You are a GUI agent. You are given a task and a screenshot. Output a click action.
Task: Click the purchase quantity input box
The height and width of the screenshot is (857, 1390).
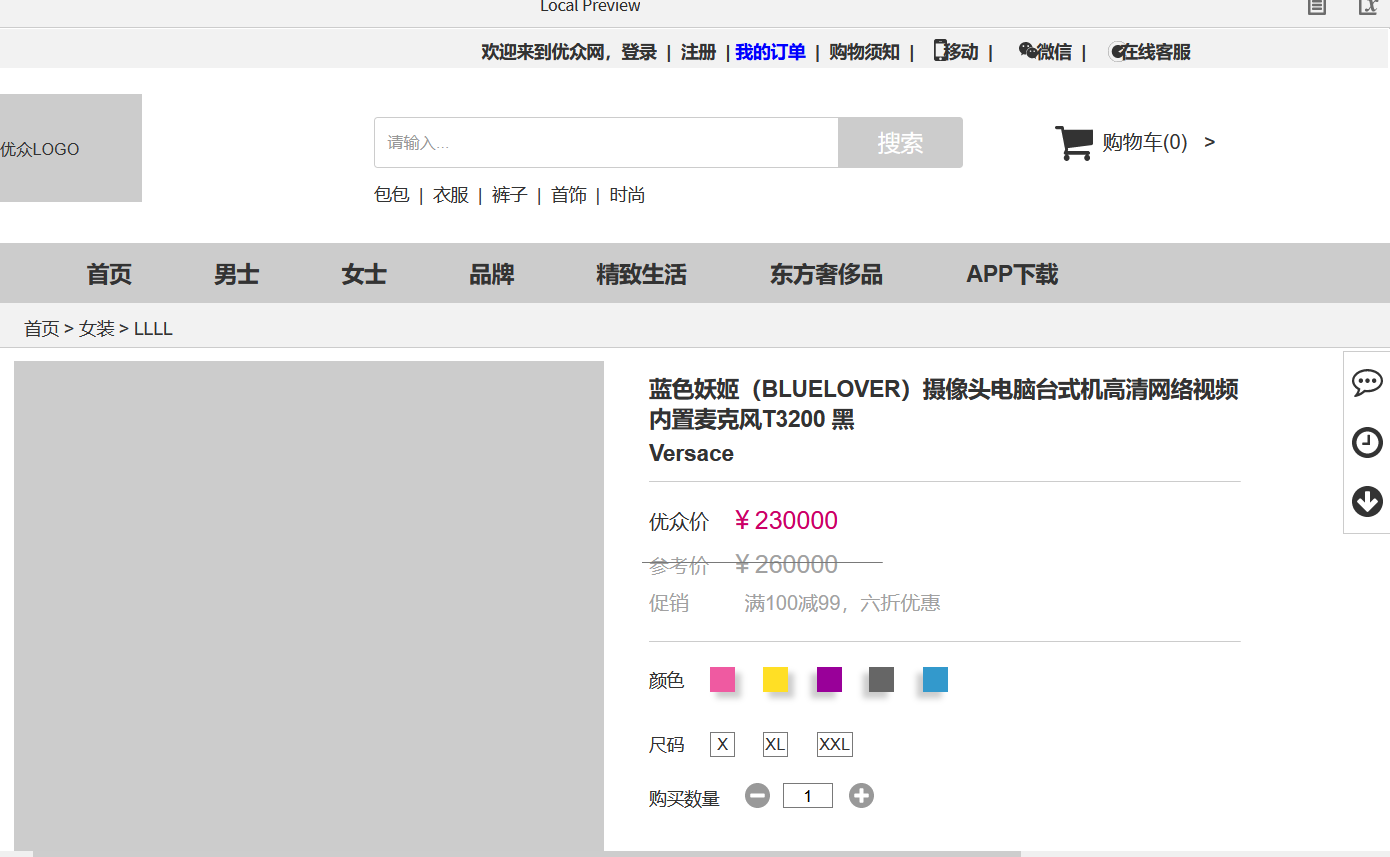pyautogui.click(x=808, y=796)
